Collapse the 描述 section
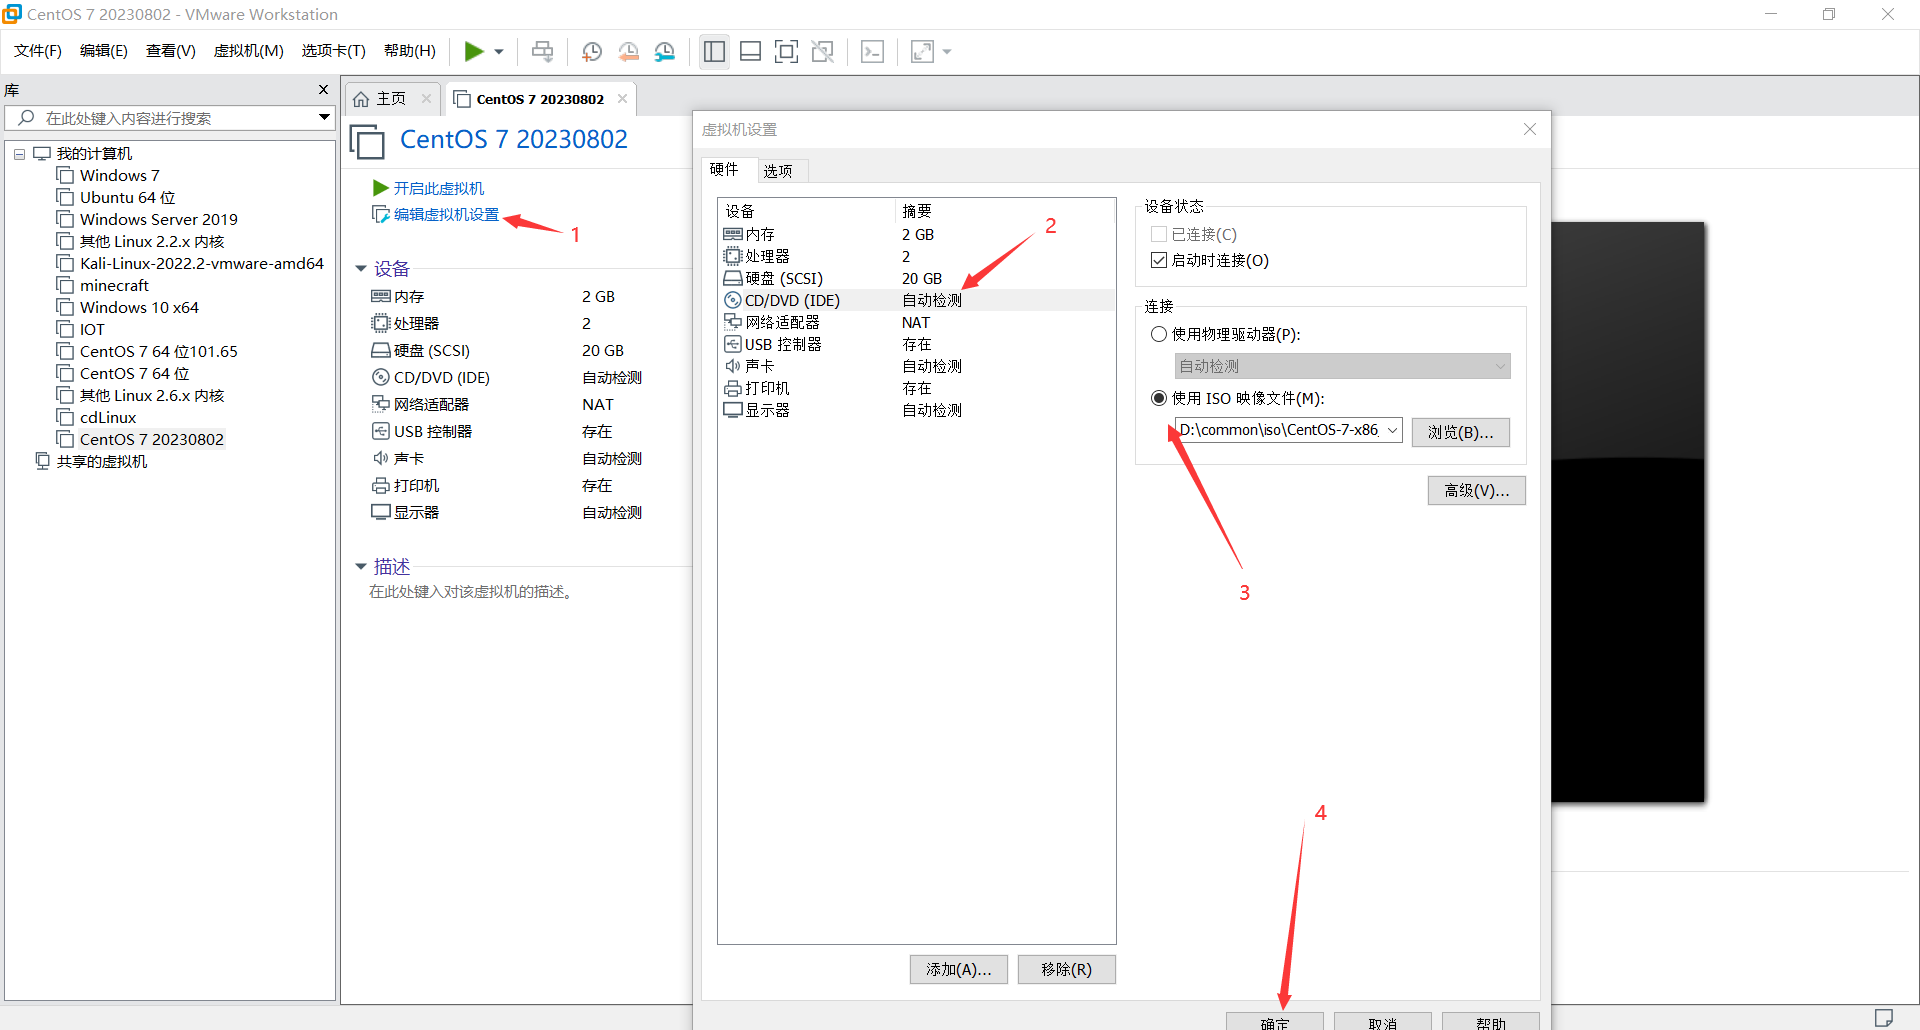This screenshot has height=1030, width=1920. coord(361,567)
